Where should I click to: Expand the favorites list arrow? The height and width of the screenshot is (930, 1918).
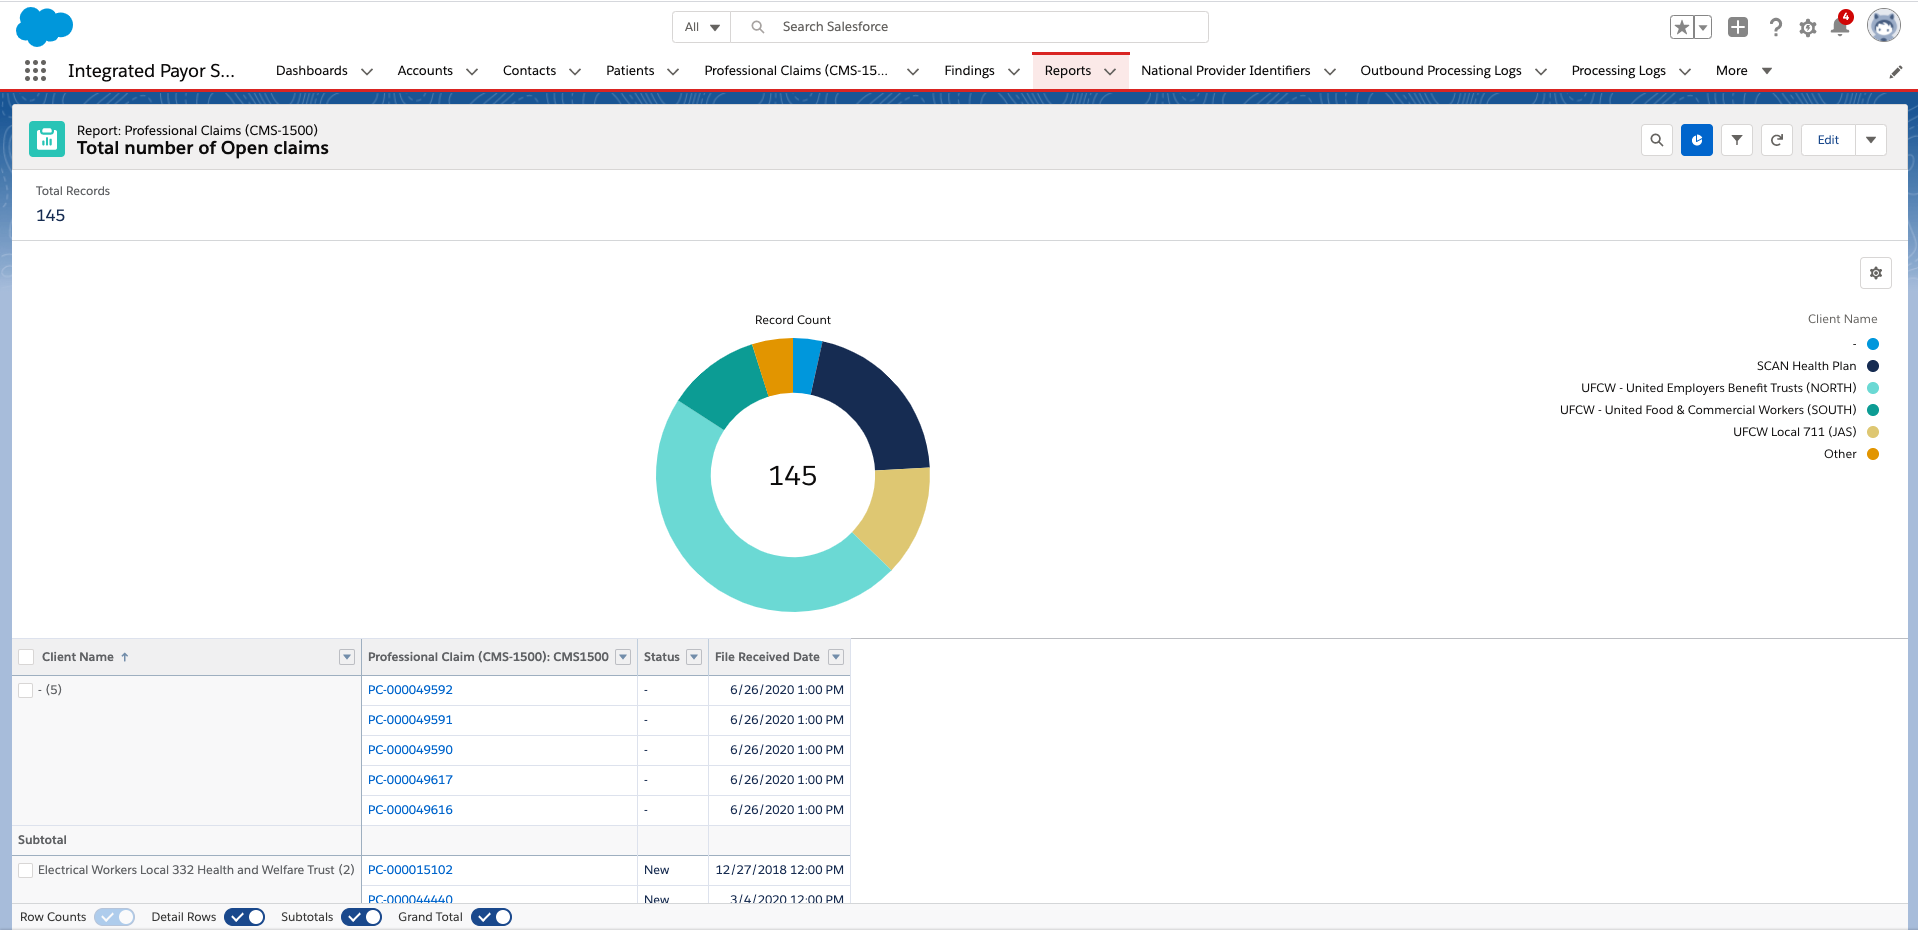click(1703, 27)
